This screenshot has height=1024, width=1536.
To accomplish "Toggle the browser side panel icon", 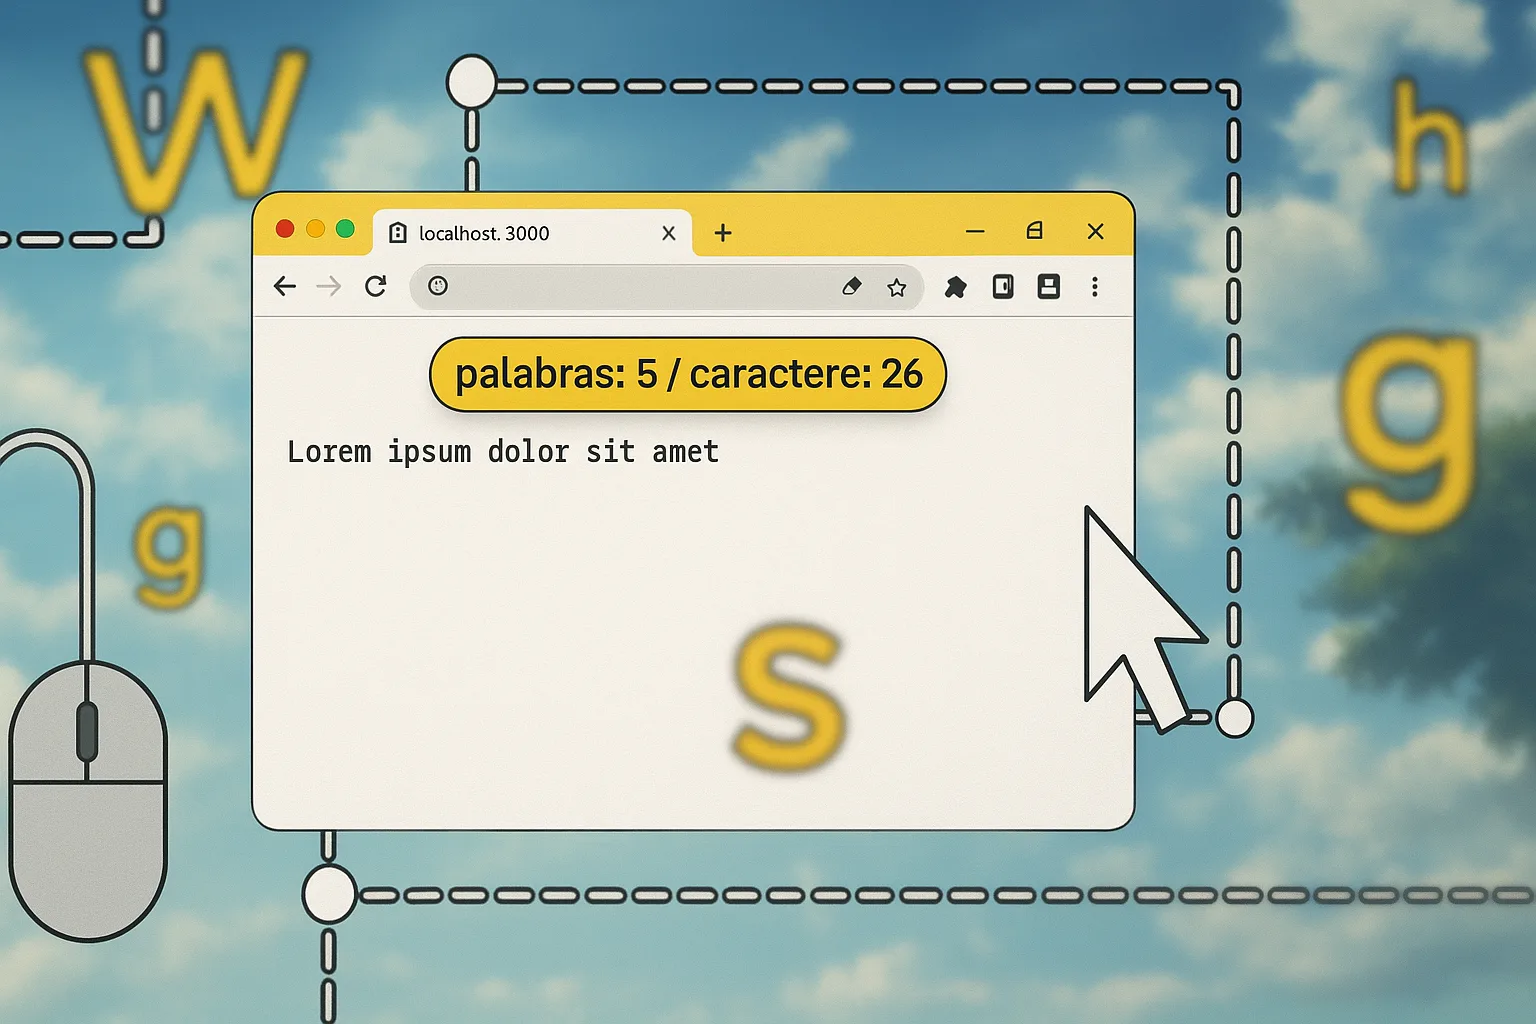I will (1002, 287).
